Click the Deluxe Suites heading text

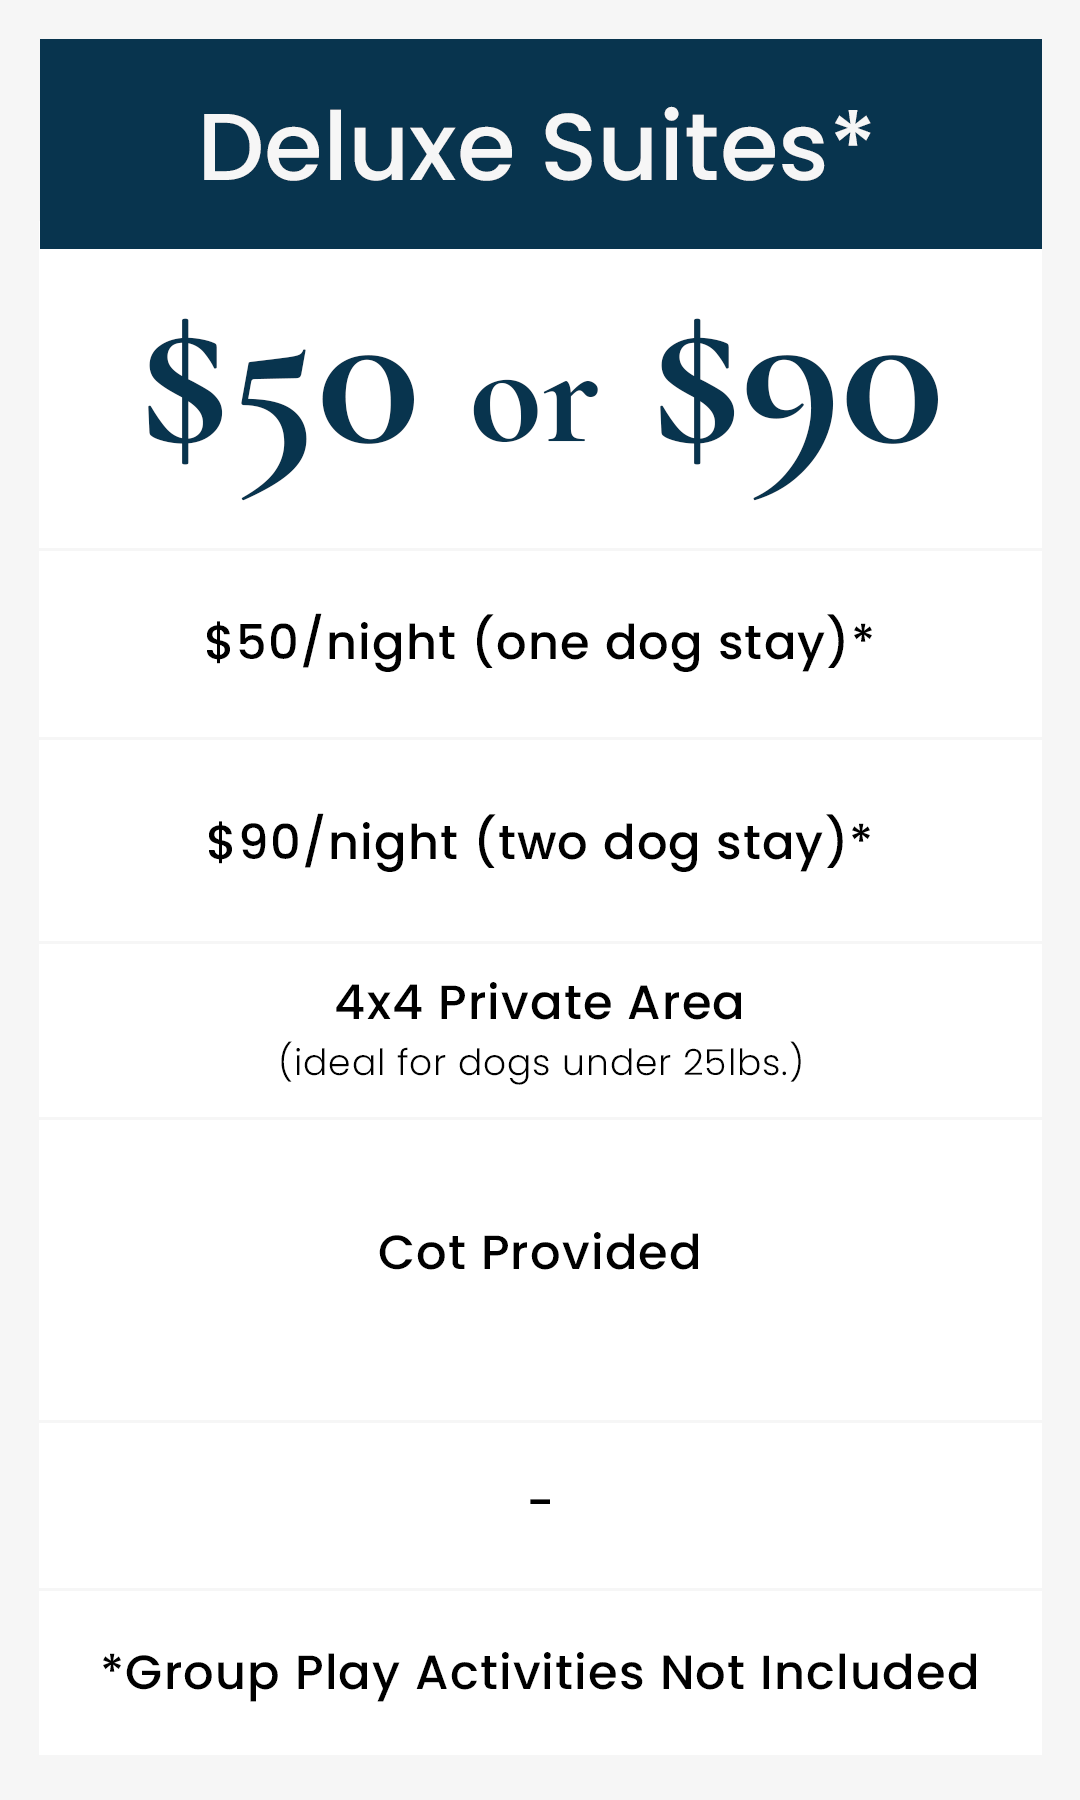(x=512, y=148)
